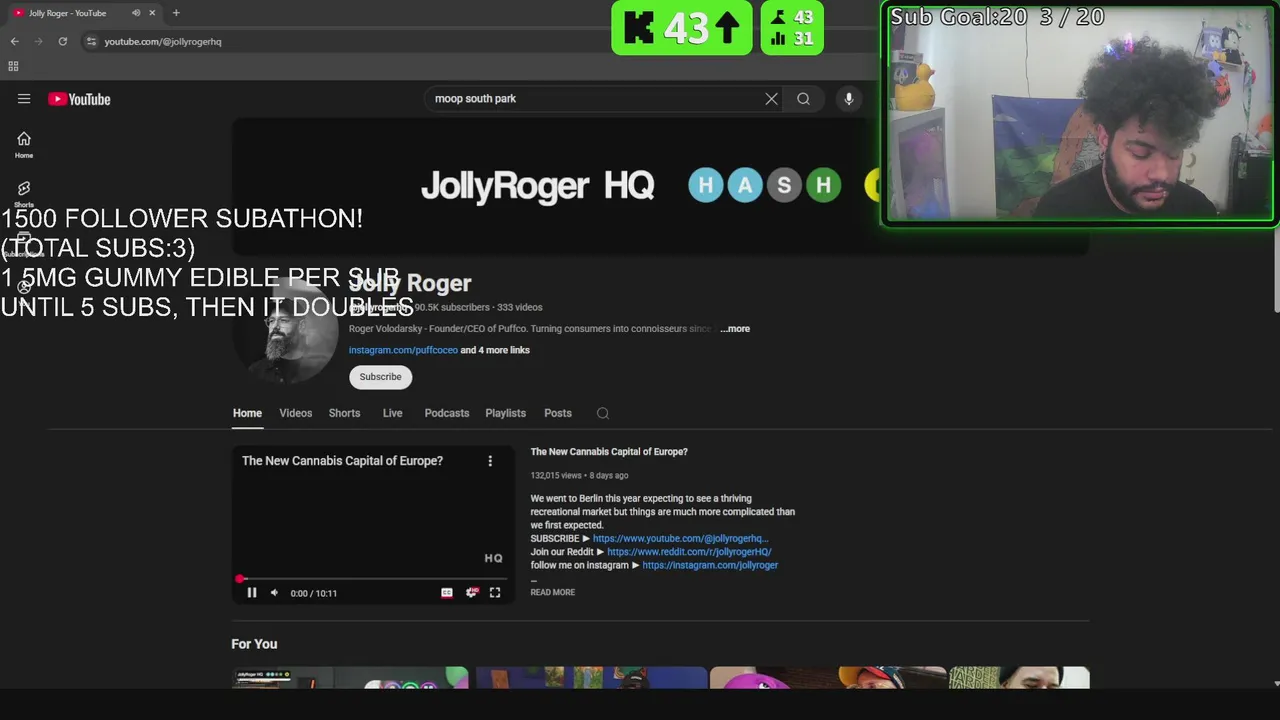Click the YouTube logo
The image size is (1280, 720).
tap(79, 99)
